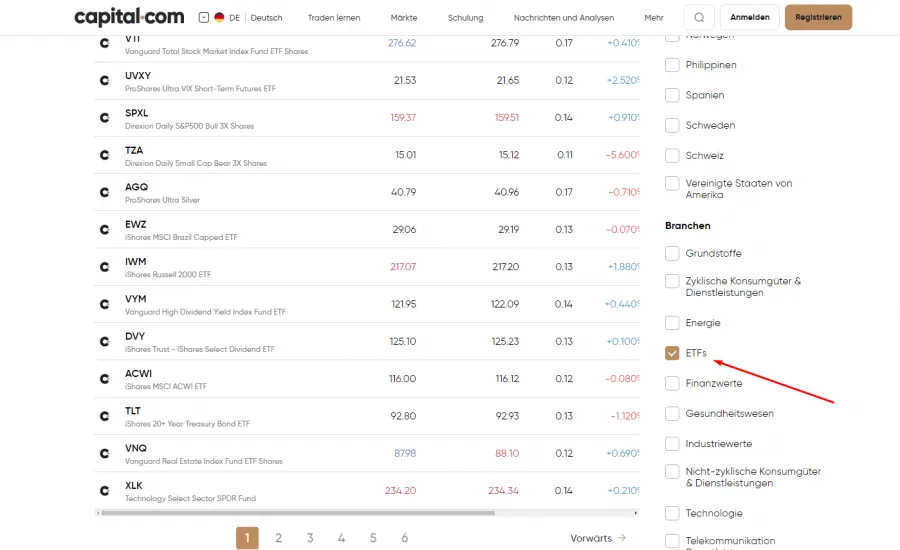Open the Nachrichten und Analysen menu
Screen dimensions: 900x550
point(564,18)
